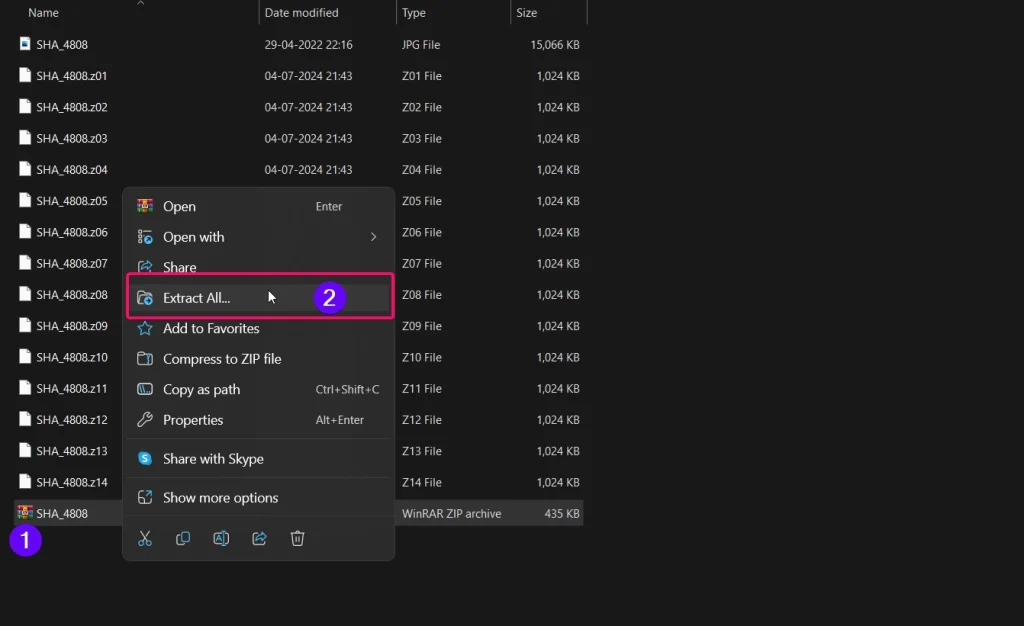Click the Skype logo icon
The image size is (1024, 626).
[x=145, y=459]
